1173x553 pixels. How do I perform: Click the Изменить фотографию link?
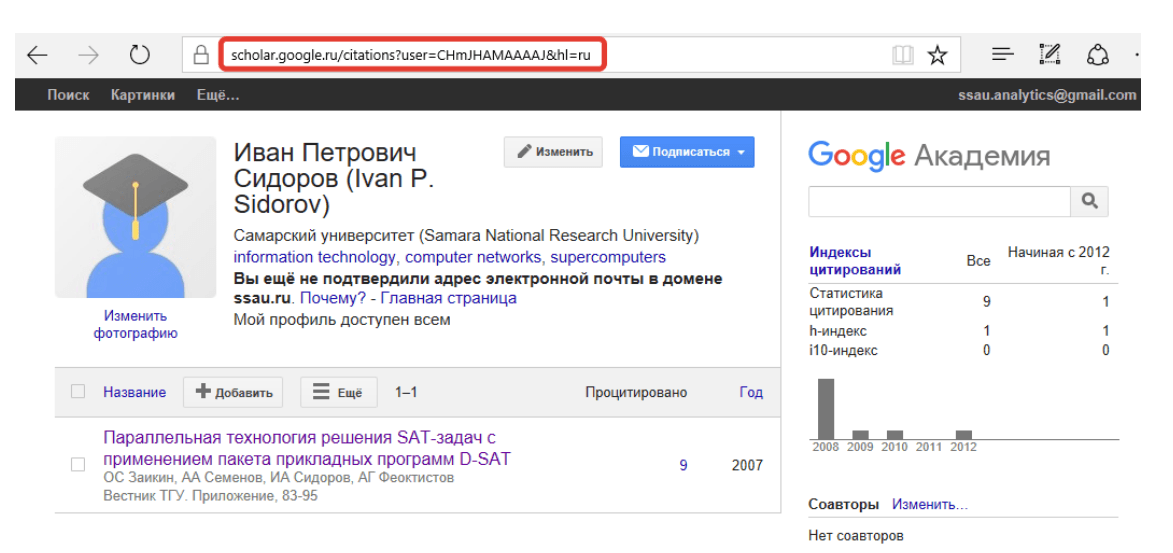pos(135,325)
